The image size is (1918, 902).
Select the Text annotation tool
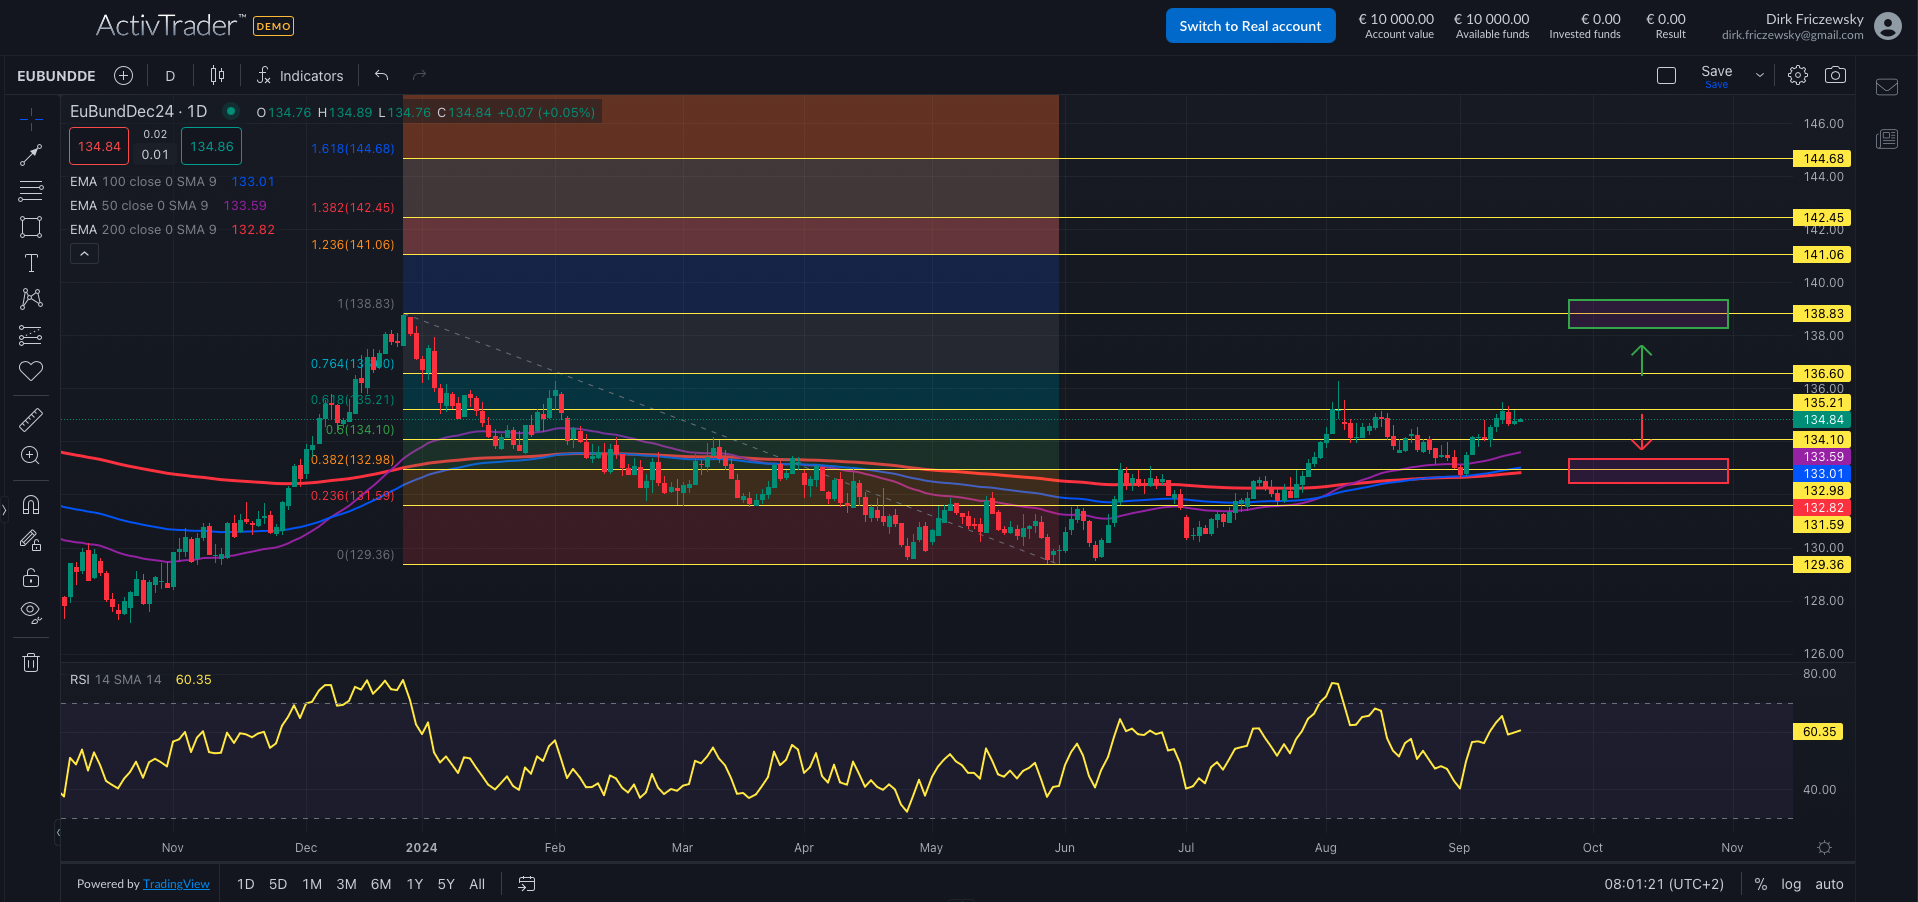(31, 263)
